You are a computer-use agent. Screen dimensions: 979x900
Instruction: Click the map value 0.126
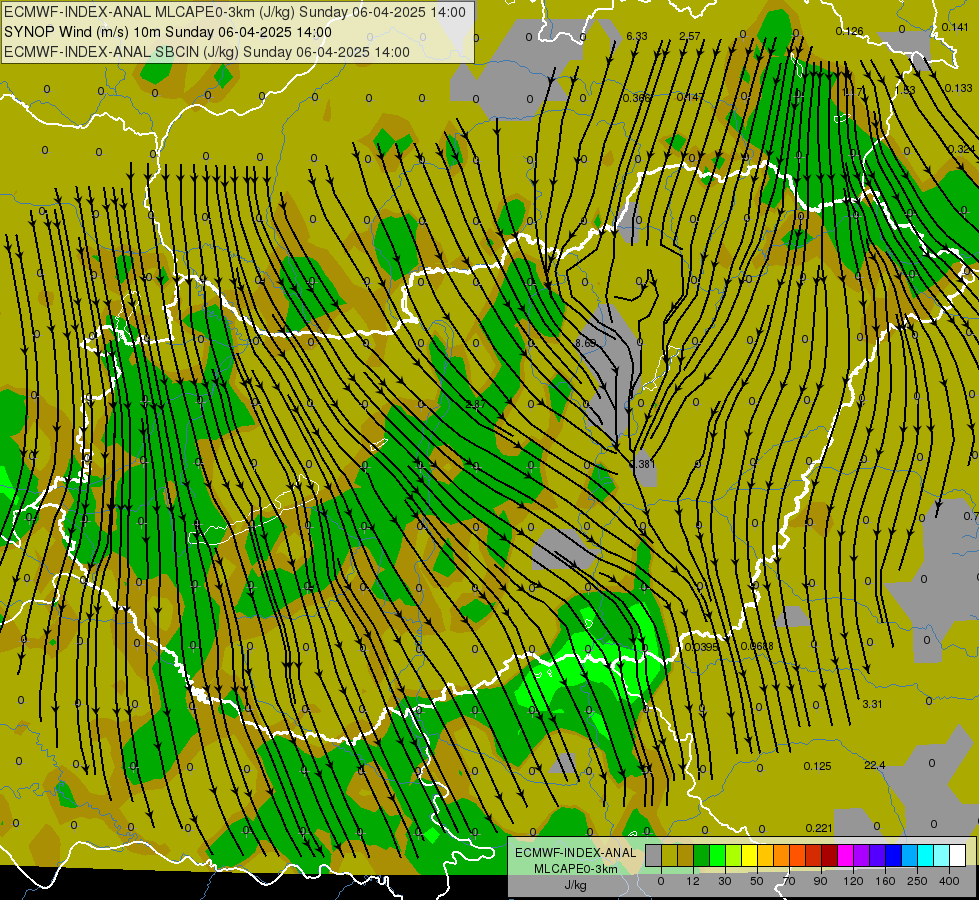pos(849,31)
